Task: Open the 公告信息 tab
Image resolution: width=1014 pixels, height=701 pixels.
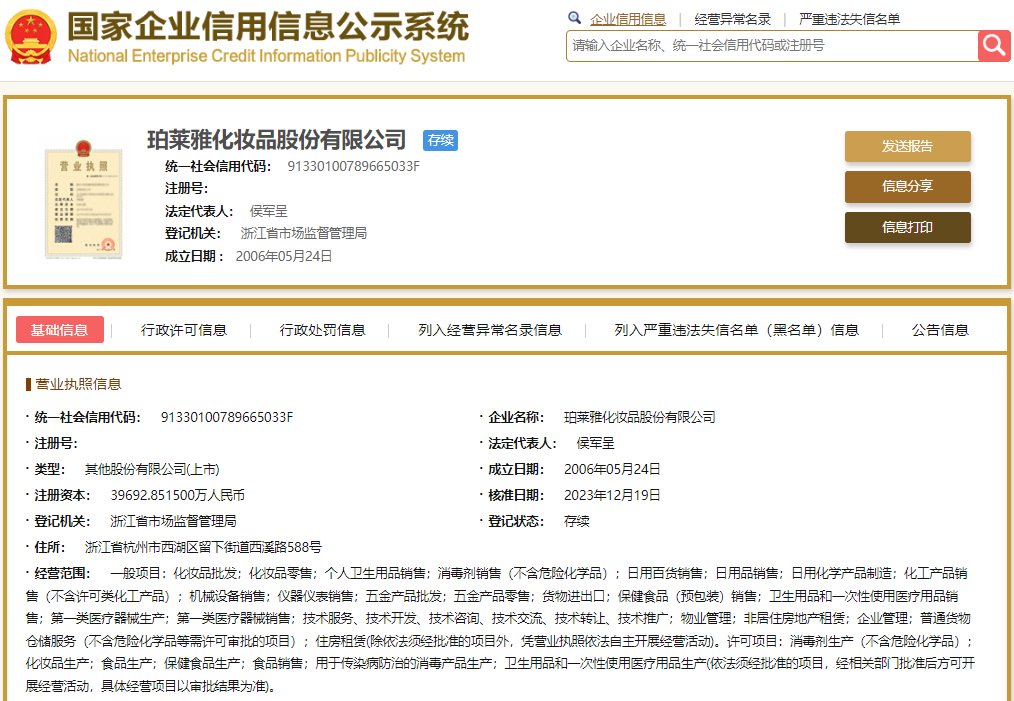Action: point(940,330)
